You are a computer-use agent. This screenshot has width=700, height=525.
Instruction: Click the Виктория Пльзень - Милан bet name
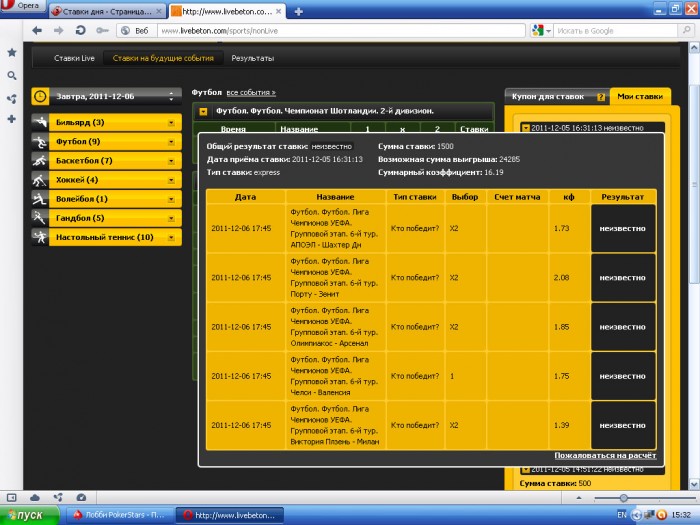[x=334, y=442]
